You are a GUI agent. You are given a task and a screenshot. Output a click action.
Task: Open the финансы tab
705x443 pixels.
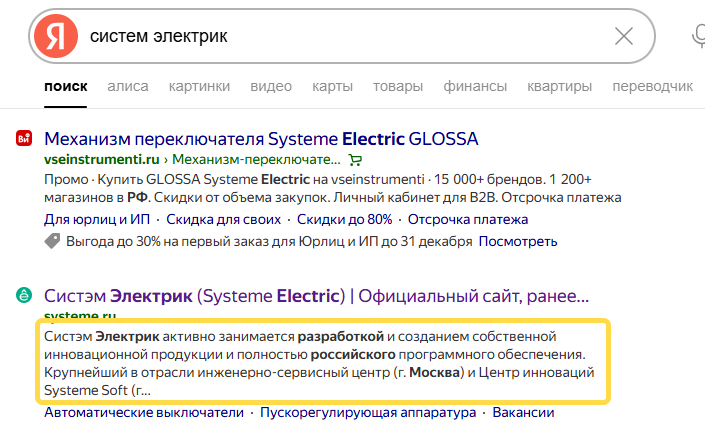[x=476, y=86]
